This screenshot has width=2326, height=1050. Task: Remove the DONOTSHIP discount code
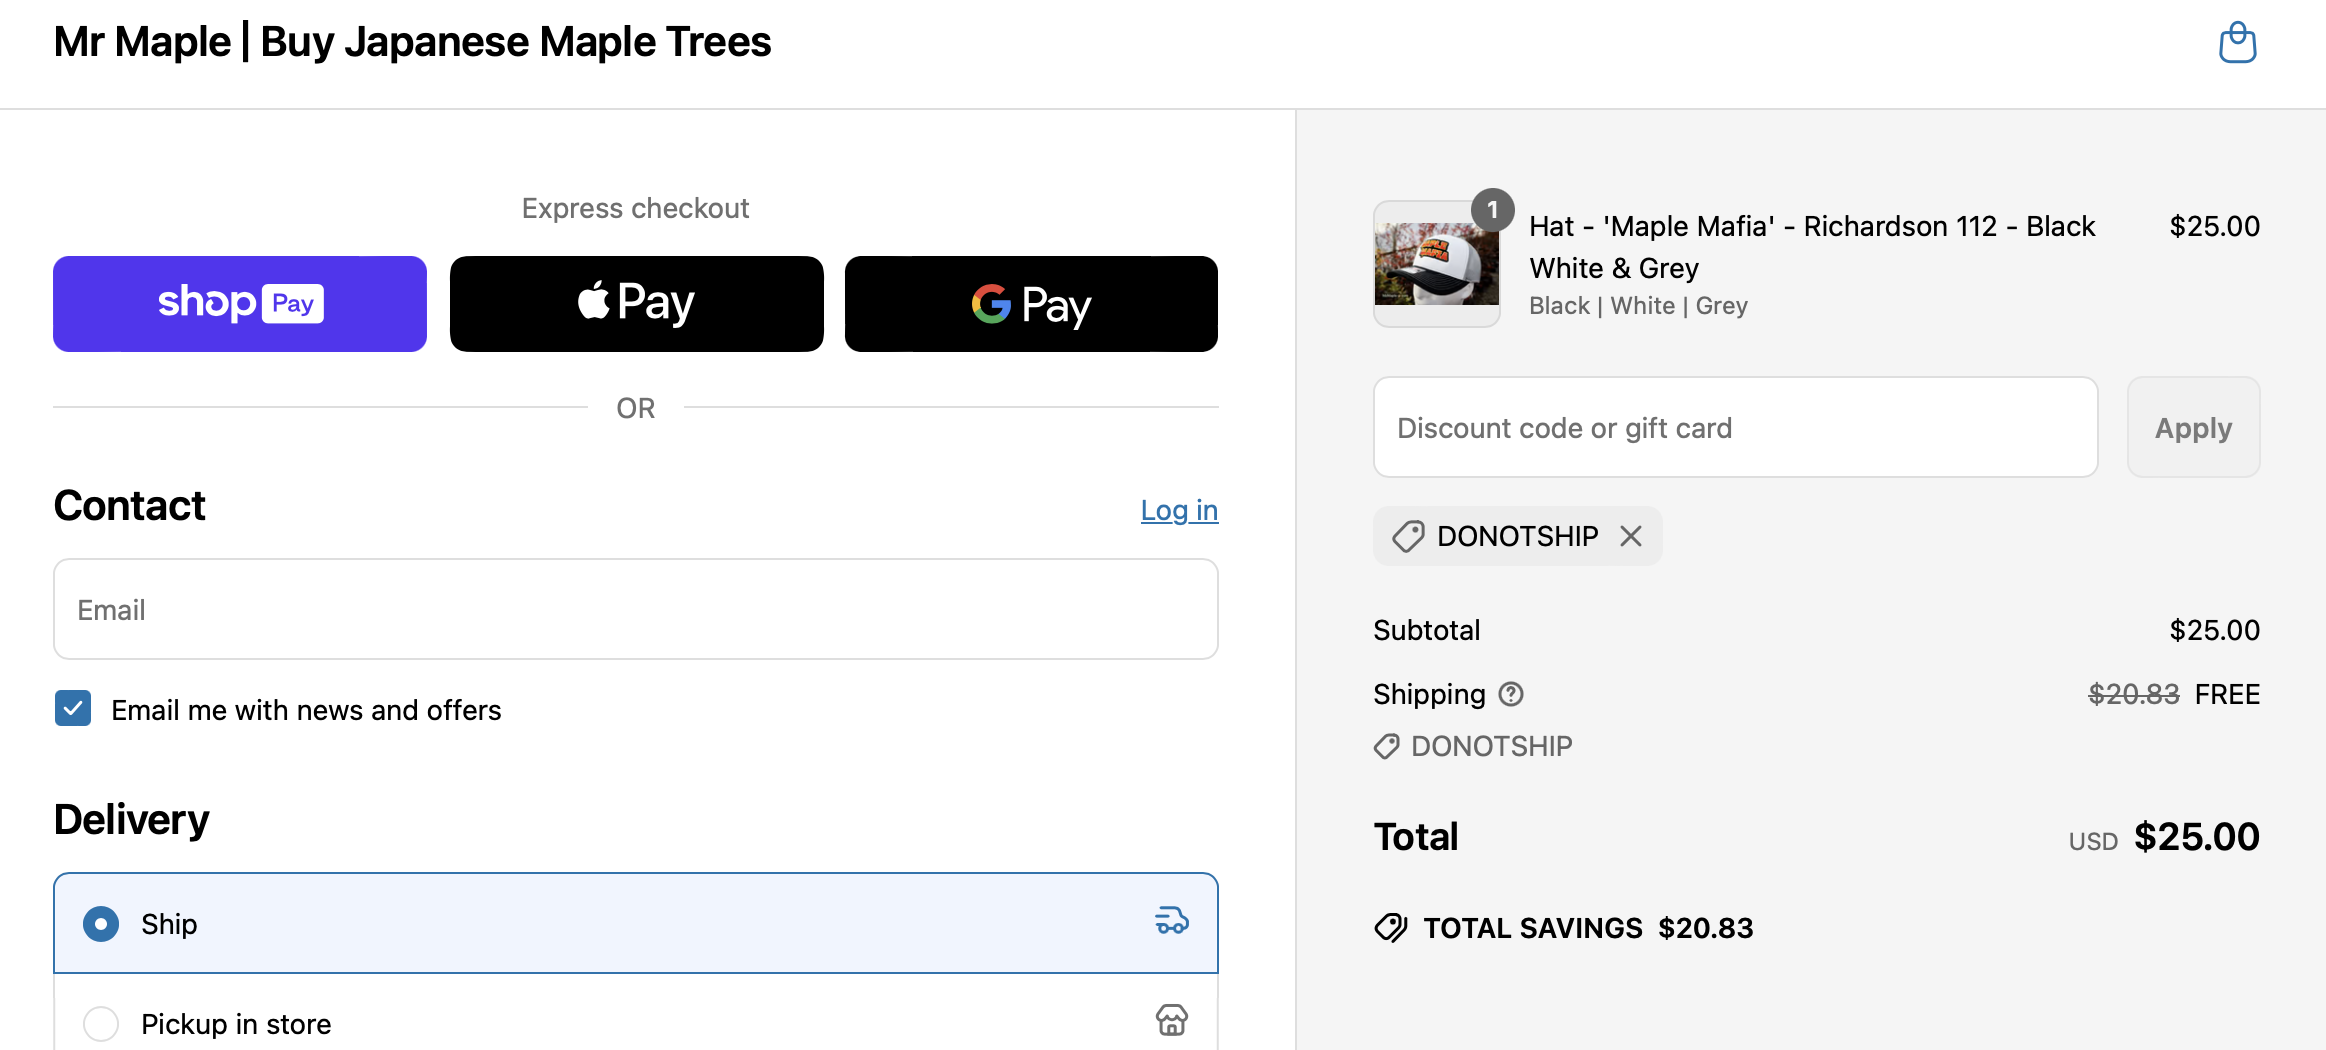coord(1631,537)
